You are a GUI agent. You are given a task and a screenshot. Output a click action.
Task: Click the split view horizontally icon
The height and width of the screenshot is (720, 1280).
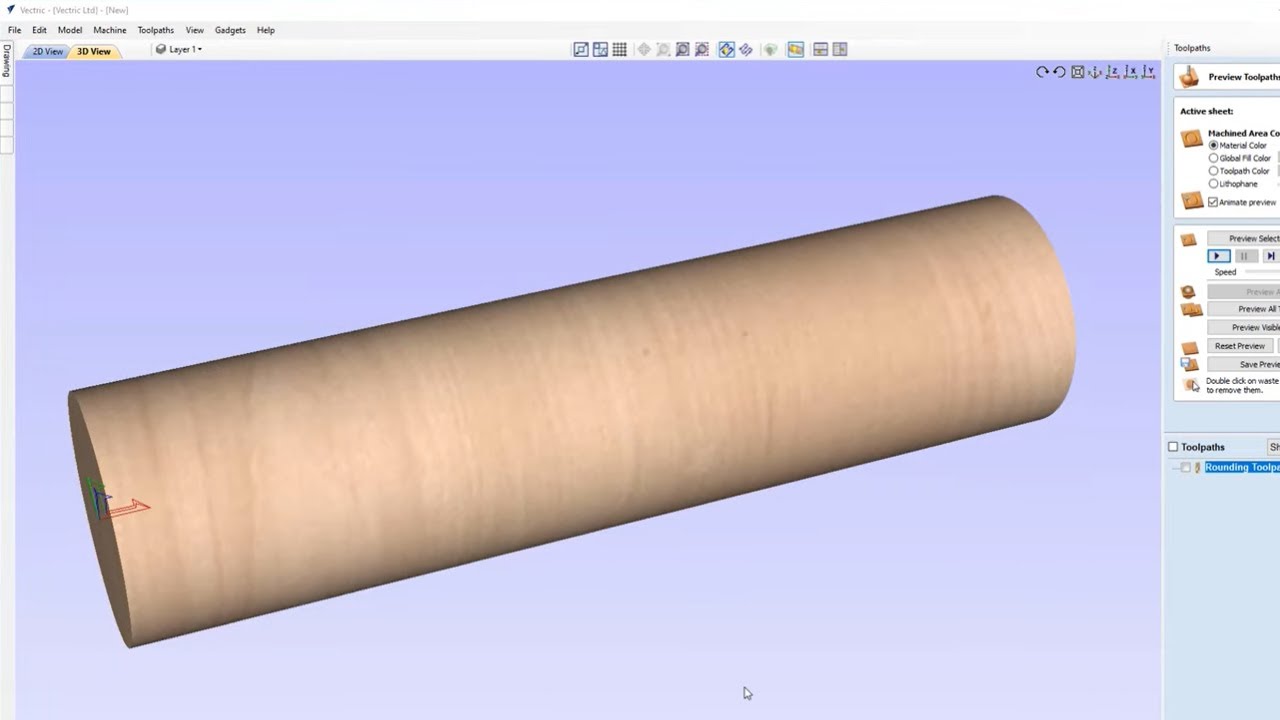coord(820,49)
